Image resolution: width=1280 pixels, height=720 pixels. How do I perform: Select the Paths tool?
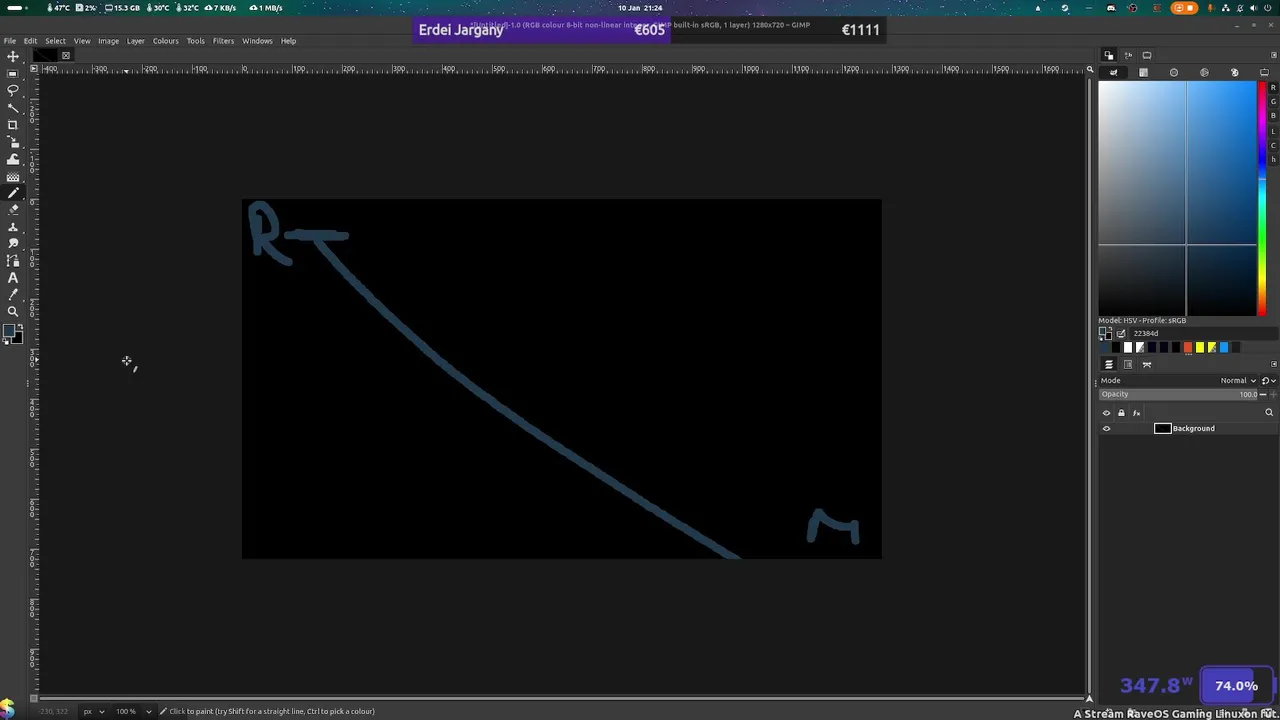point(13,260)
